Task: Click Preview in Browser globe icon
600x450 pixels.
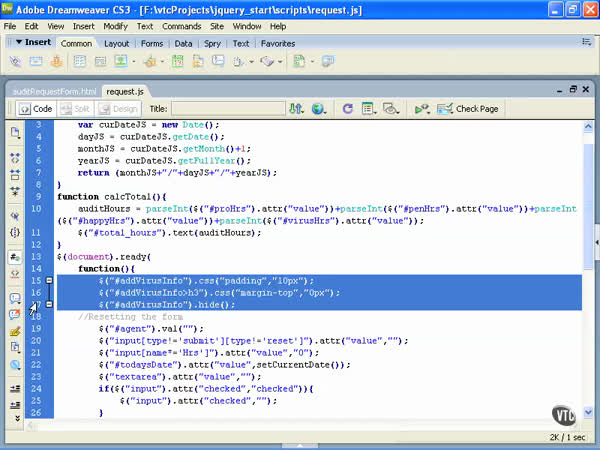Action: pos(319,108)
